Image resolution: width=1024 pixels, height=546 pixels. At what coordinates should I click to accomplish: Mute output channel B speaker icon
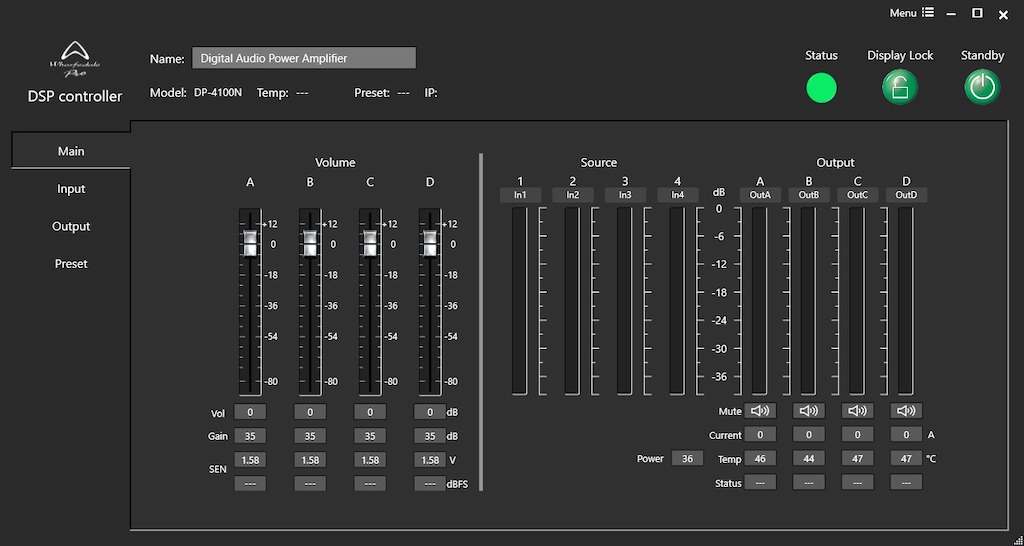point(809,411)
